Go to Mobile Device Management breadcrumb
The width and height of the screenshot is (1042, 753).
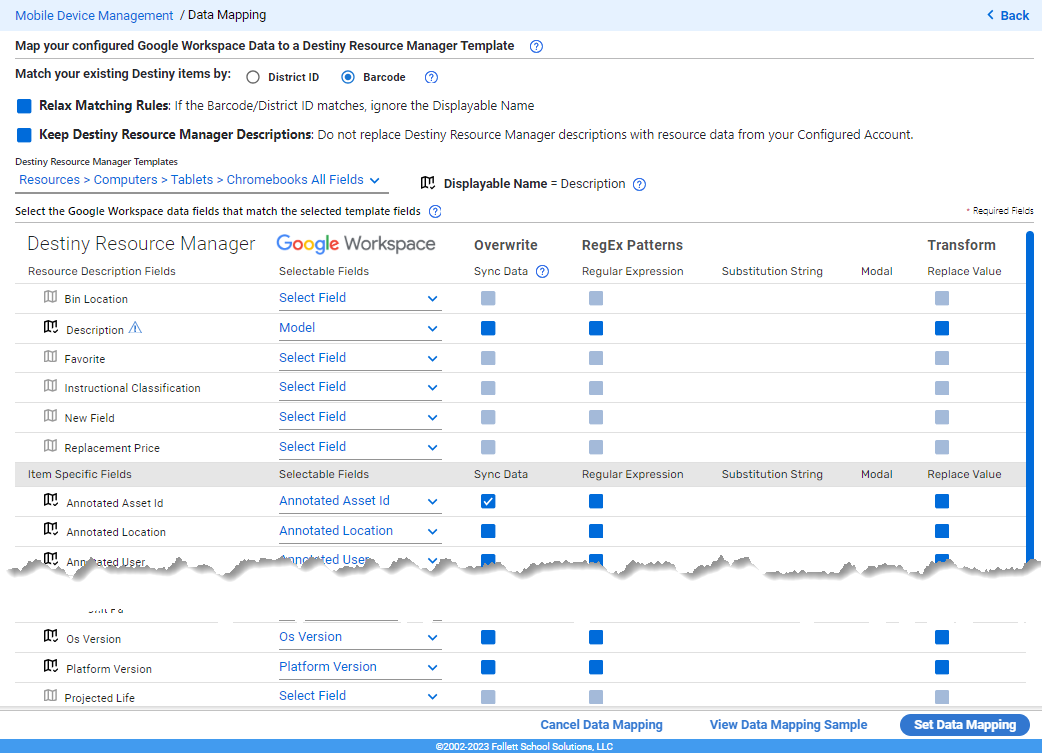[x=94, y=15]
